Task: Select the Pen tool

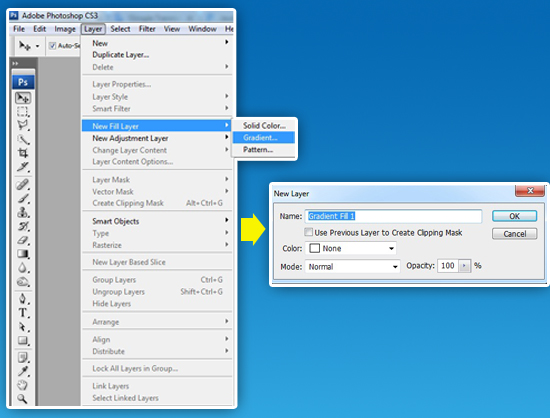Action: [x=23, y=299]
